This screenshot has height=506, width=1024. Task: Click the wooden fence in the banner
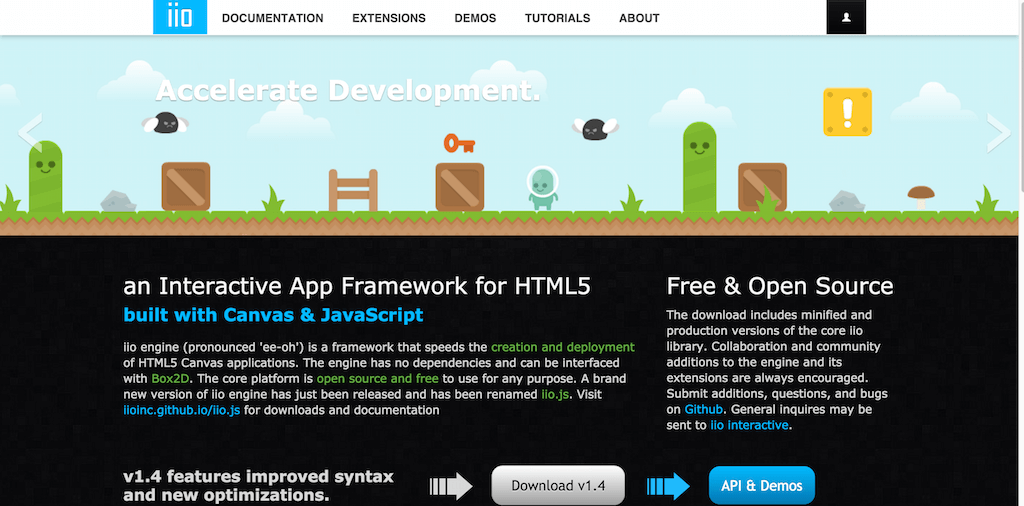353,191
